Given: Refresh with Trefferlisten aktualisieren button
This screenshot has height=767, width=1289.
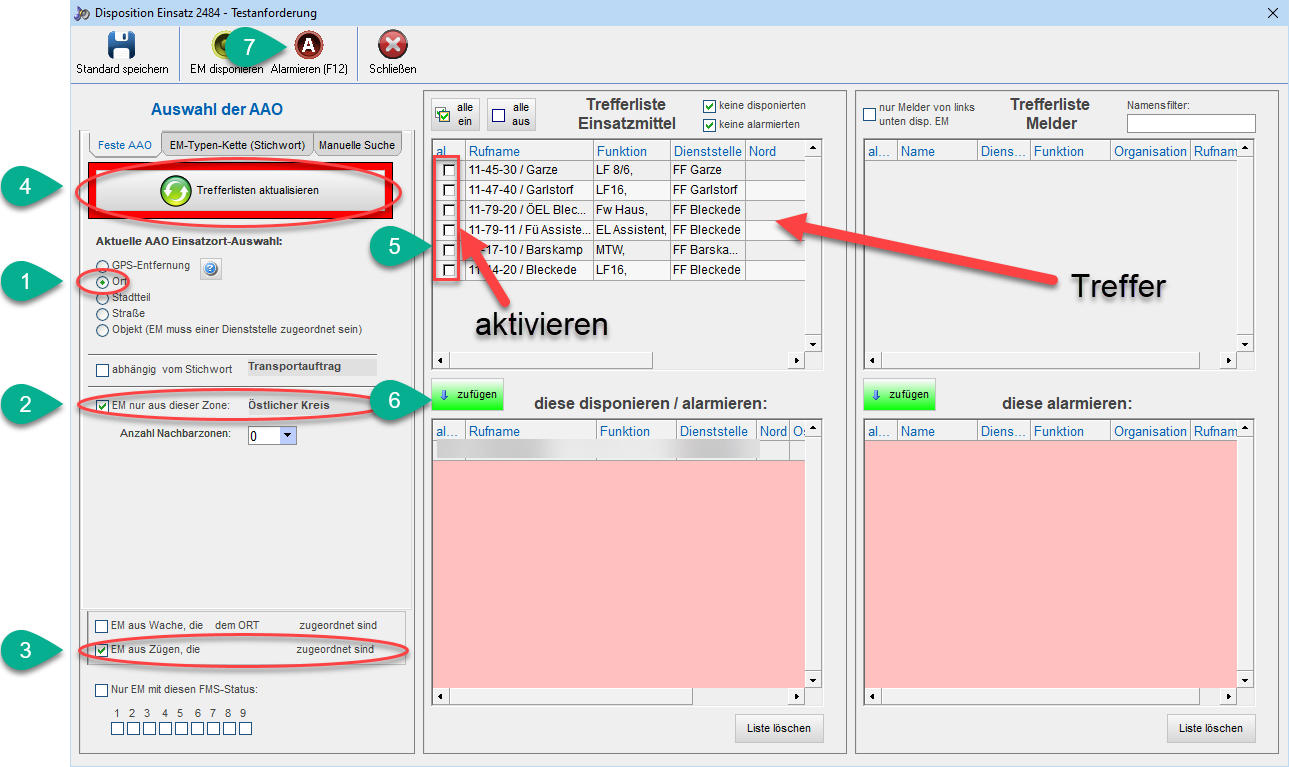Looking at the screenshot, I should coord(238,190).
